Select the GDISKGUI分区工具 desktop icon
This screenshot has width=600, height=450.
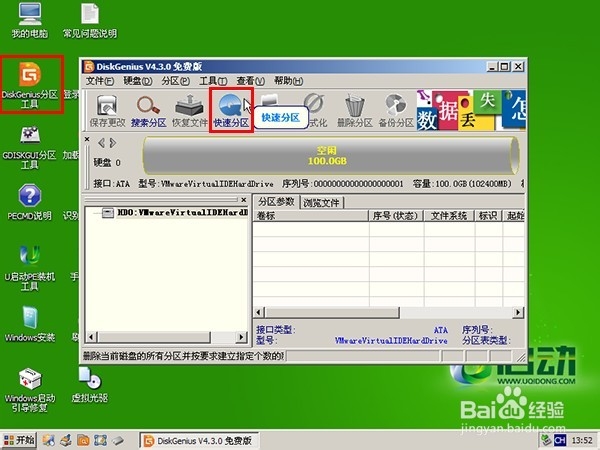[x=30, y=148]
